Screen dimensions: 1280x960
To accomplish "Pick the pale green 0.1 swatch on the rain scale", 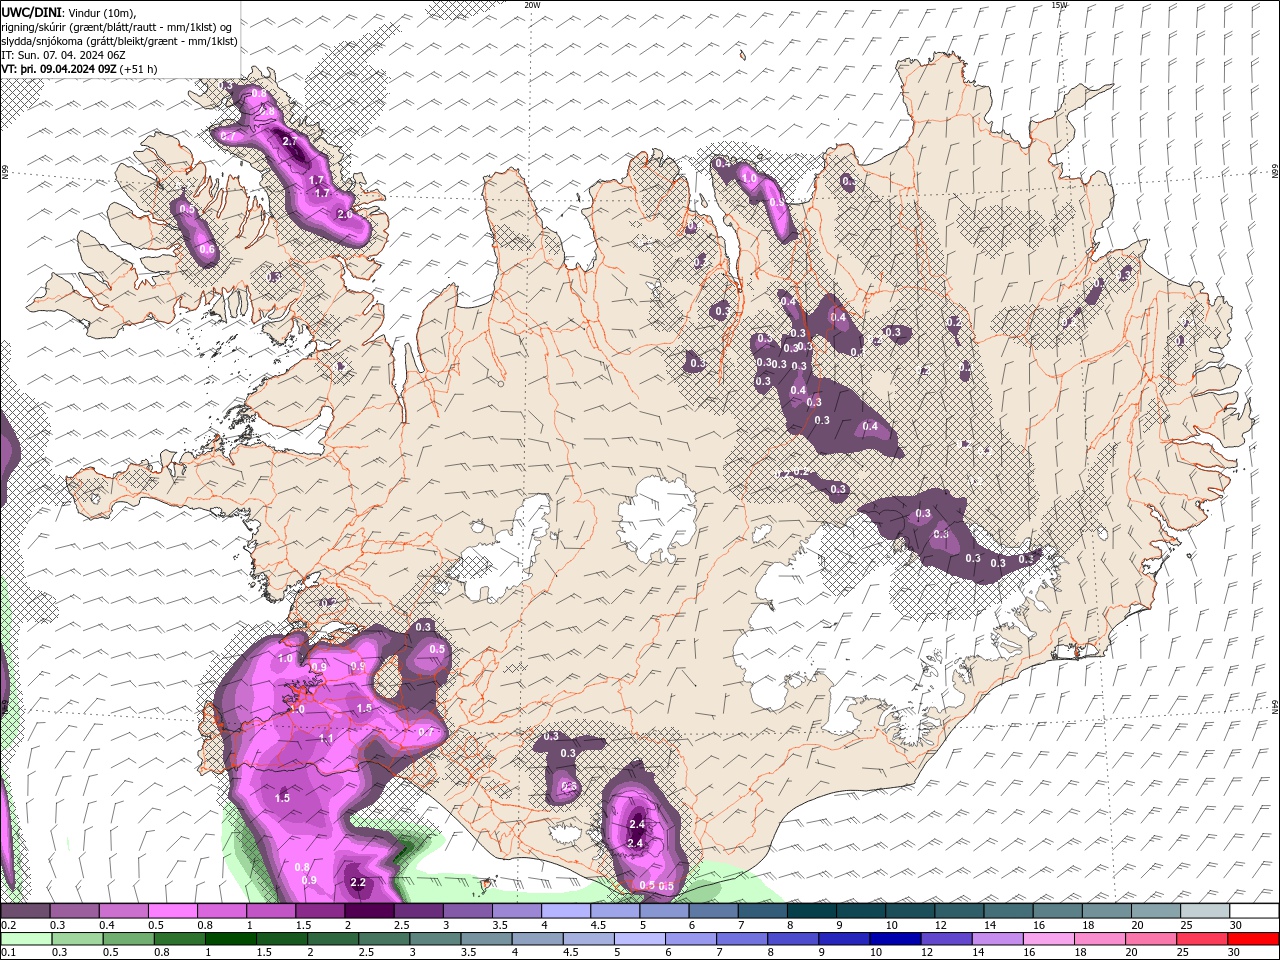I will pos(25,939).
